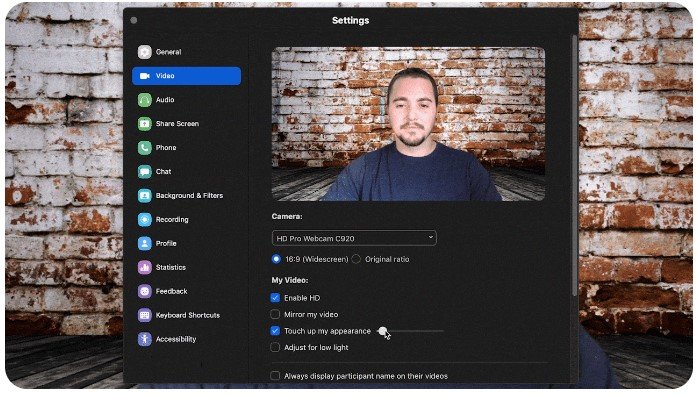Select Background & Filters icon
The width and height of the screenshot is (698, 395).
[144, 195]
